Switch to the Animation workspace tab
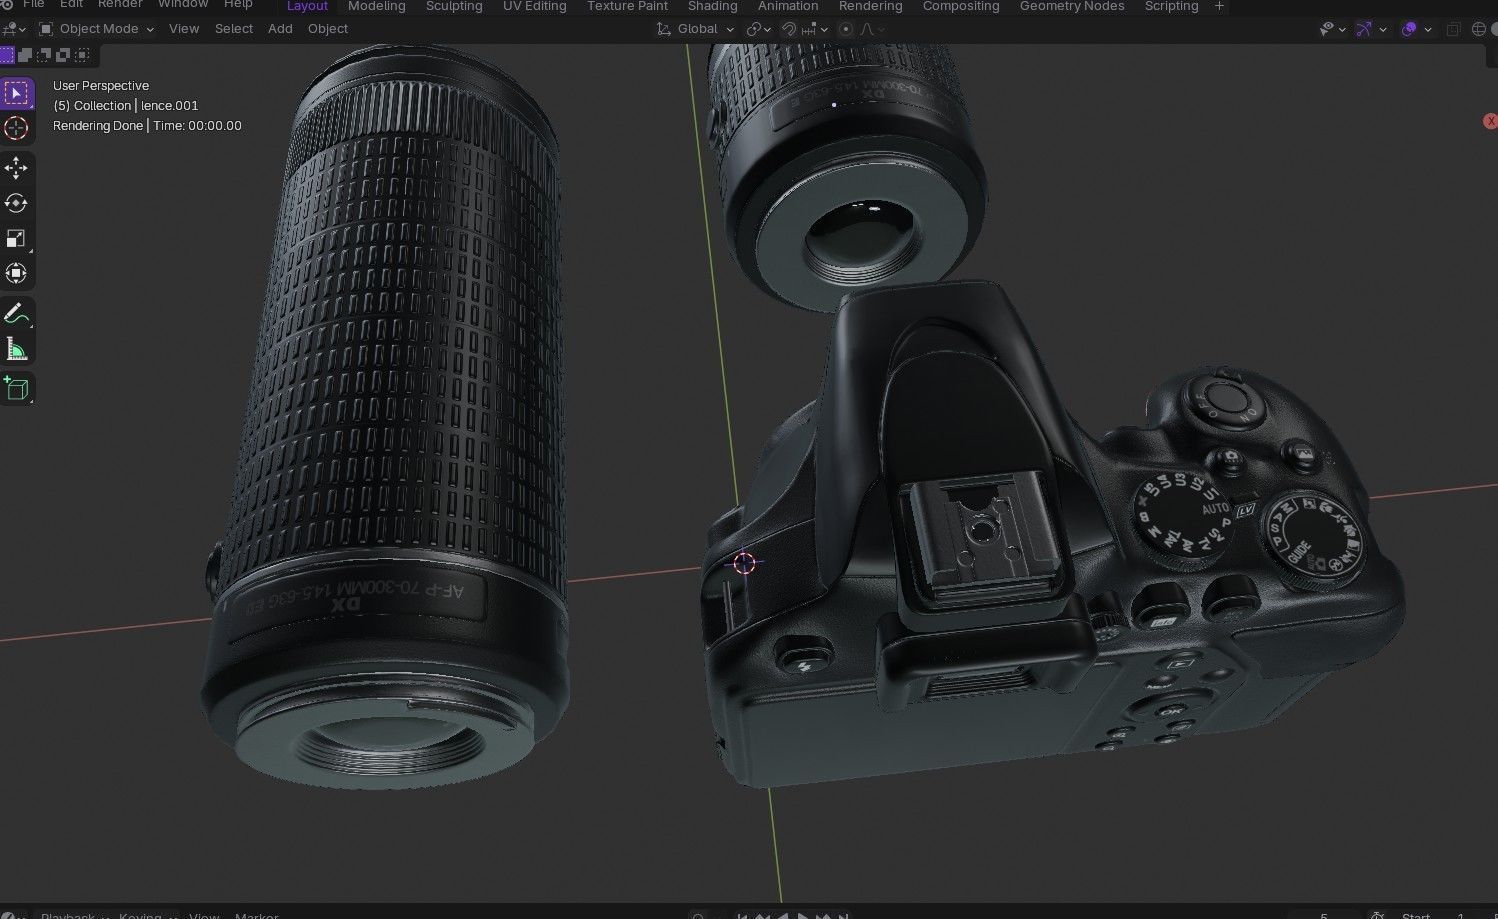This screenshot has height=919, width=1498. coord(788,6)
